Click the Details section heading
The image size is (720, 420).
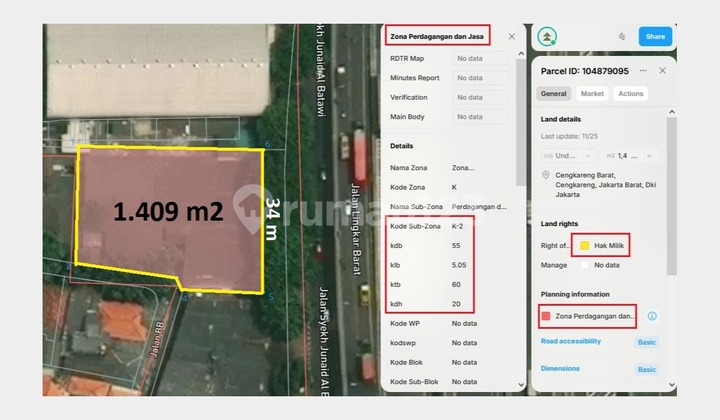401,146
